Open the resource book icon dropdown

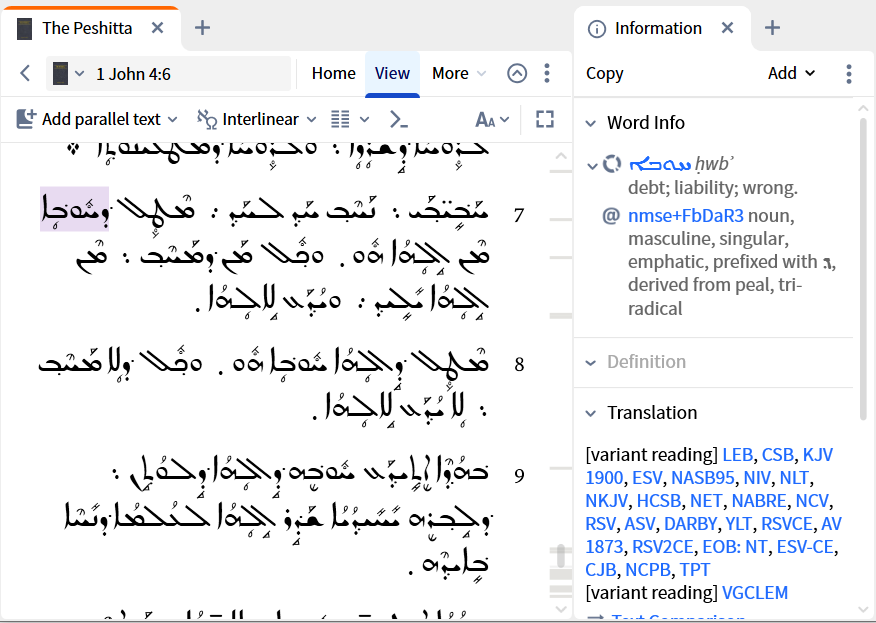(x=68, y=74)
